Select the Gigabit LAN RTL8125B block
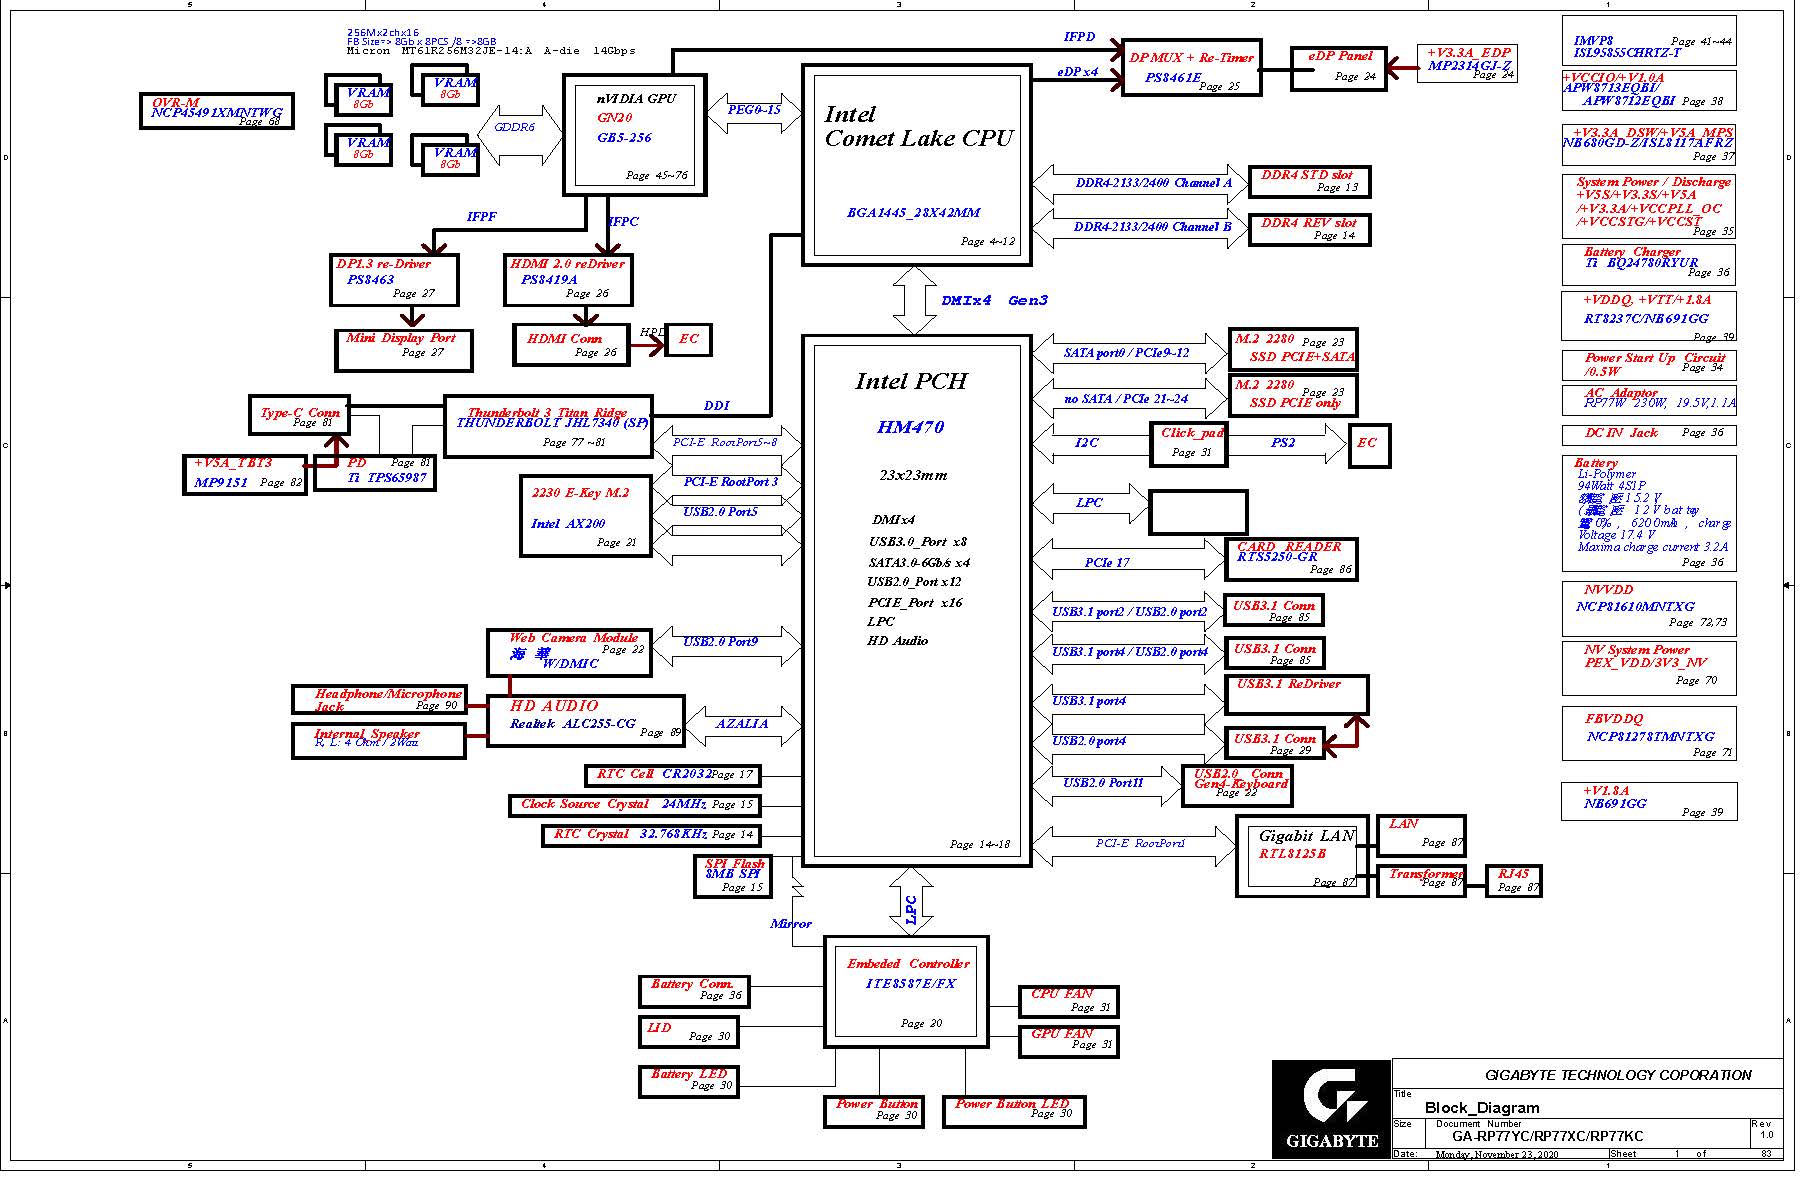Image resolution: width=1813 pixels, height=1183 pixels. pyautogui.click(x=1302, y=857)
